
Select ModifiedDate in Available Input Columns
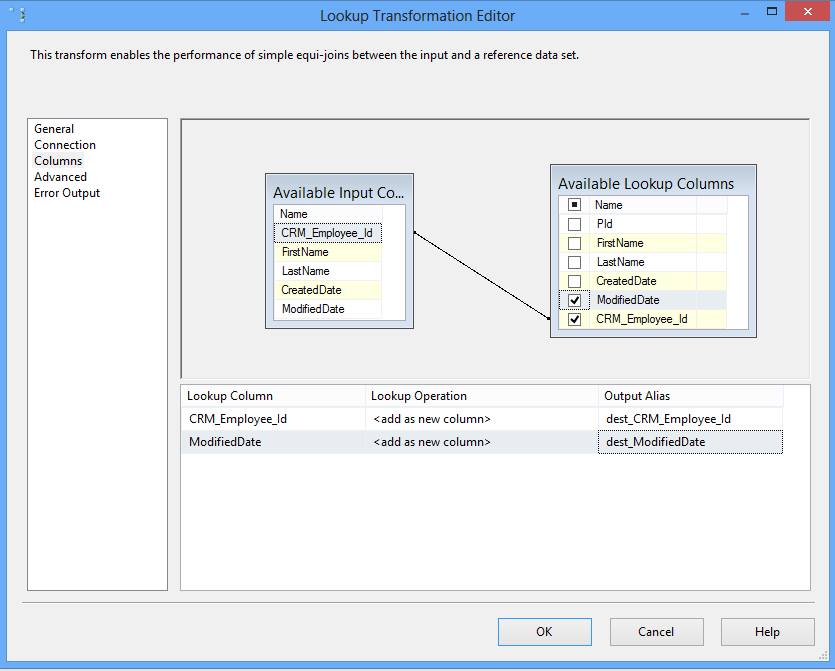tap(328, 309)
